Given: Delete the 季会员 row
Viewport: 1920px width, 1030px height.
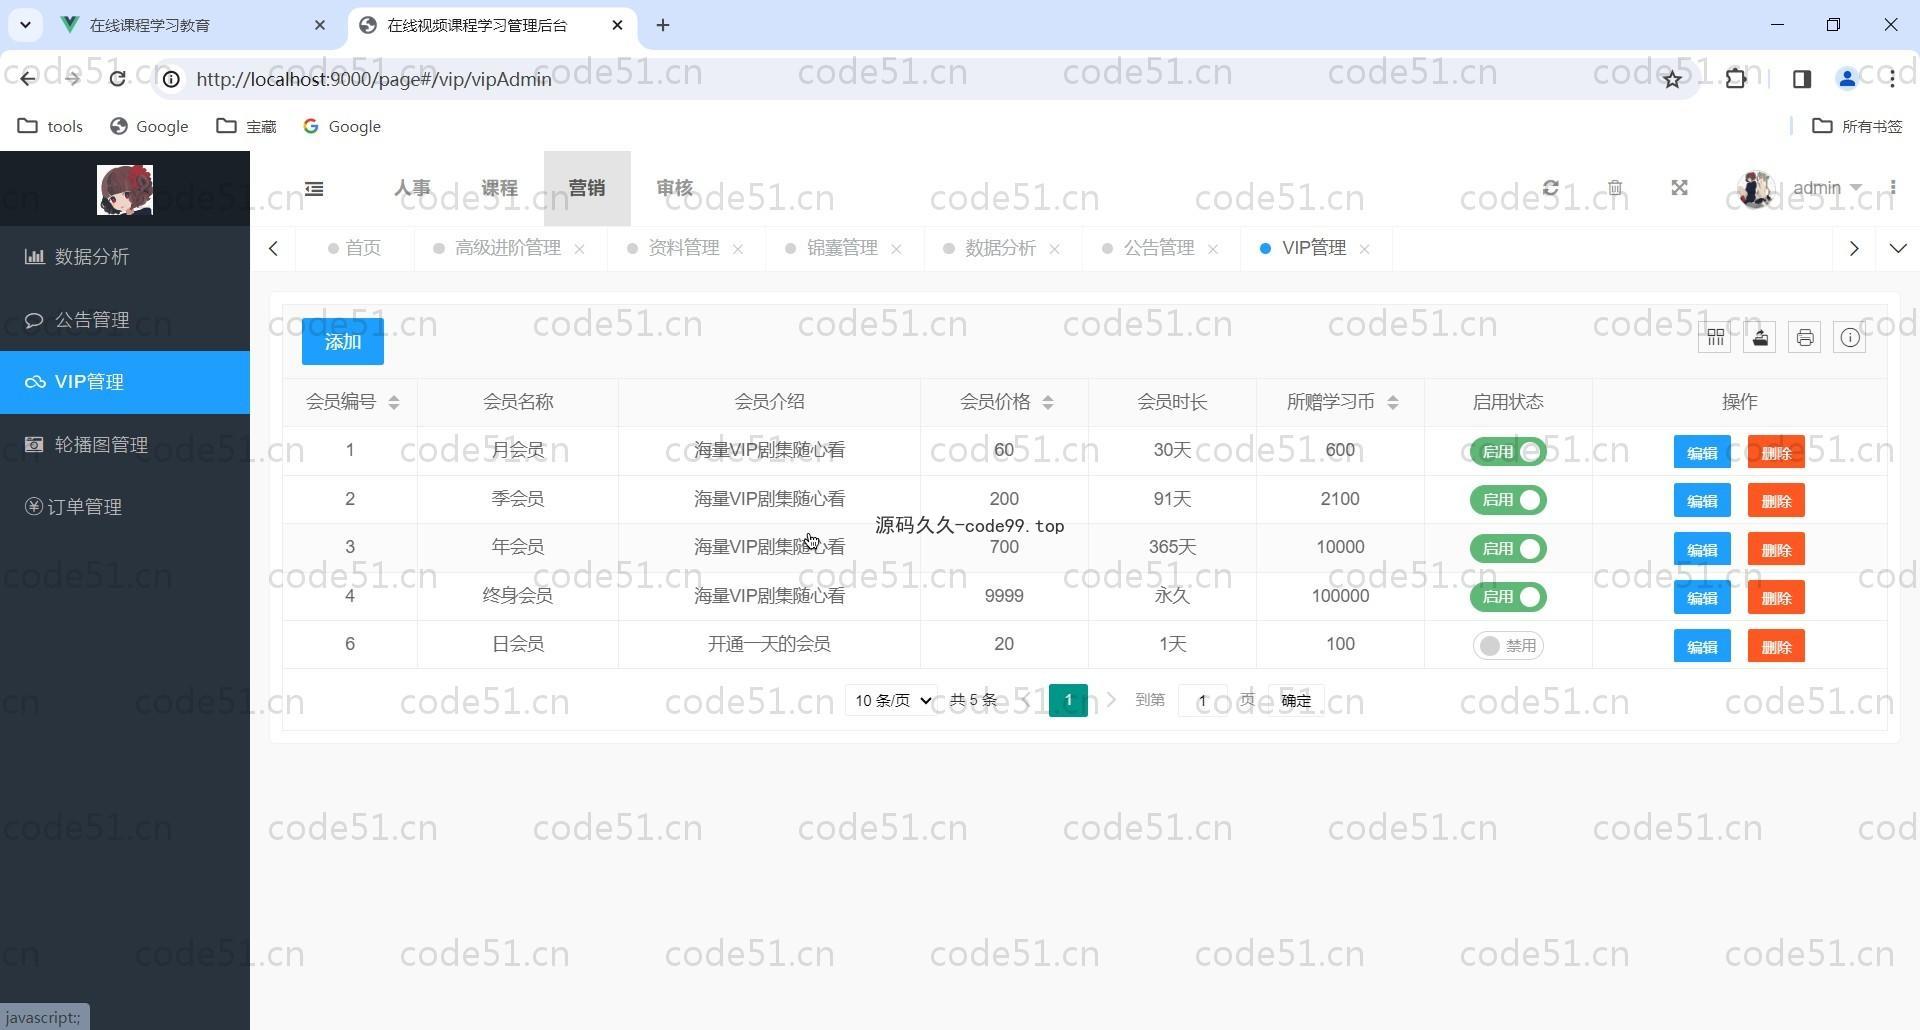Looking at the screenshot, I should pyautogui.click(x=1776, y=501).
